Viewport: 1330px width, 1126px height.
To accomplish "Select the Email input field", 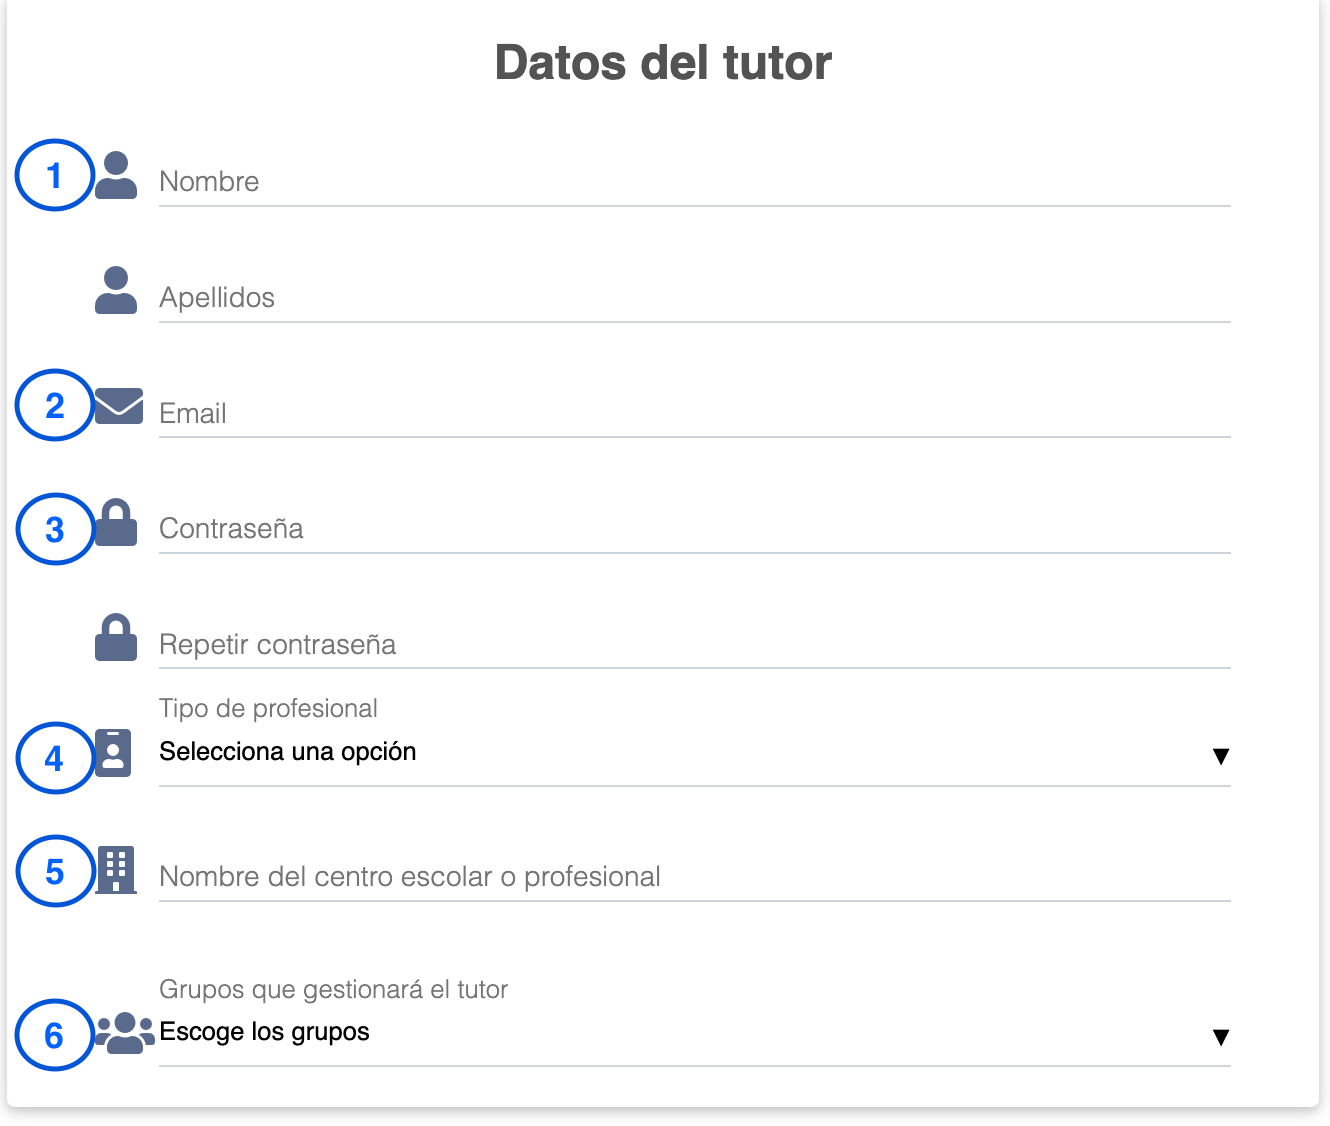I will tap(694, 413).
